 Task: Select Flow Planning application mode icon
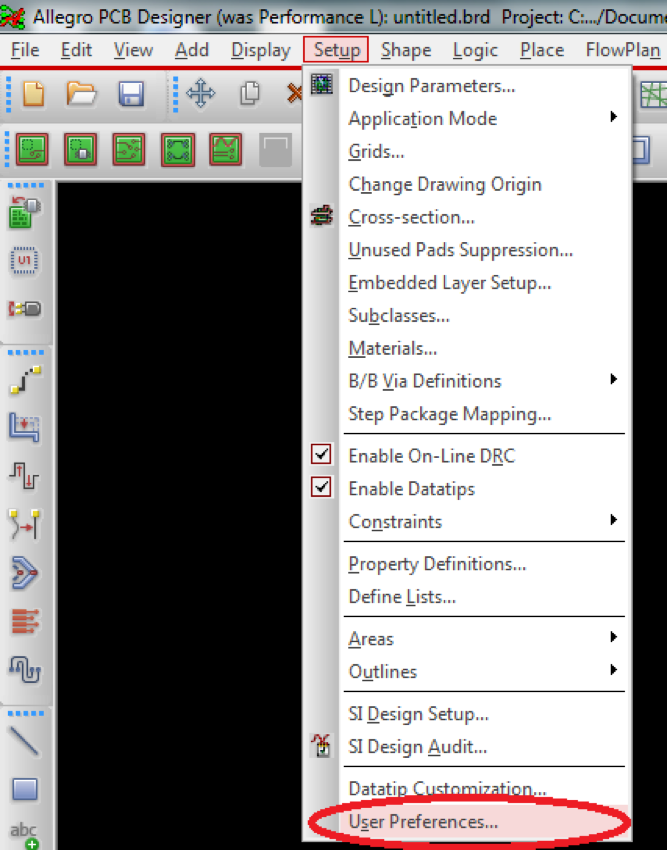click(178, 149)
